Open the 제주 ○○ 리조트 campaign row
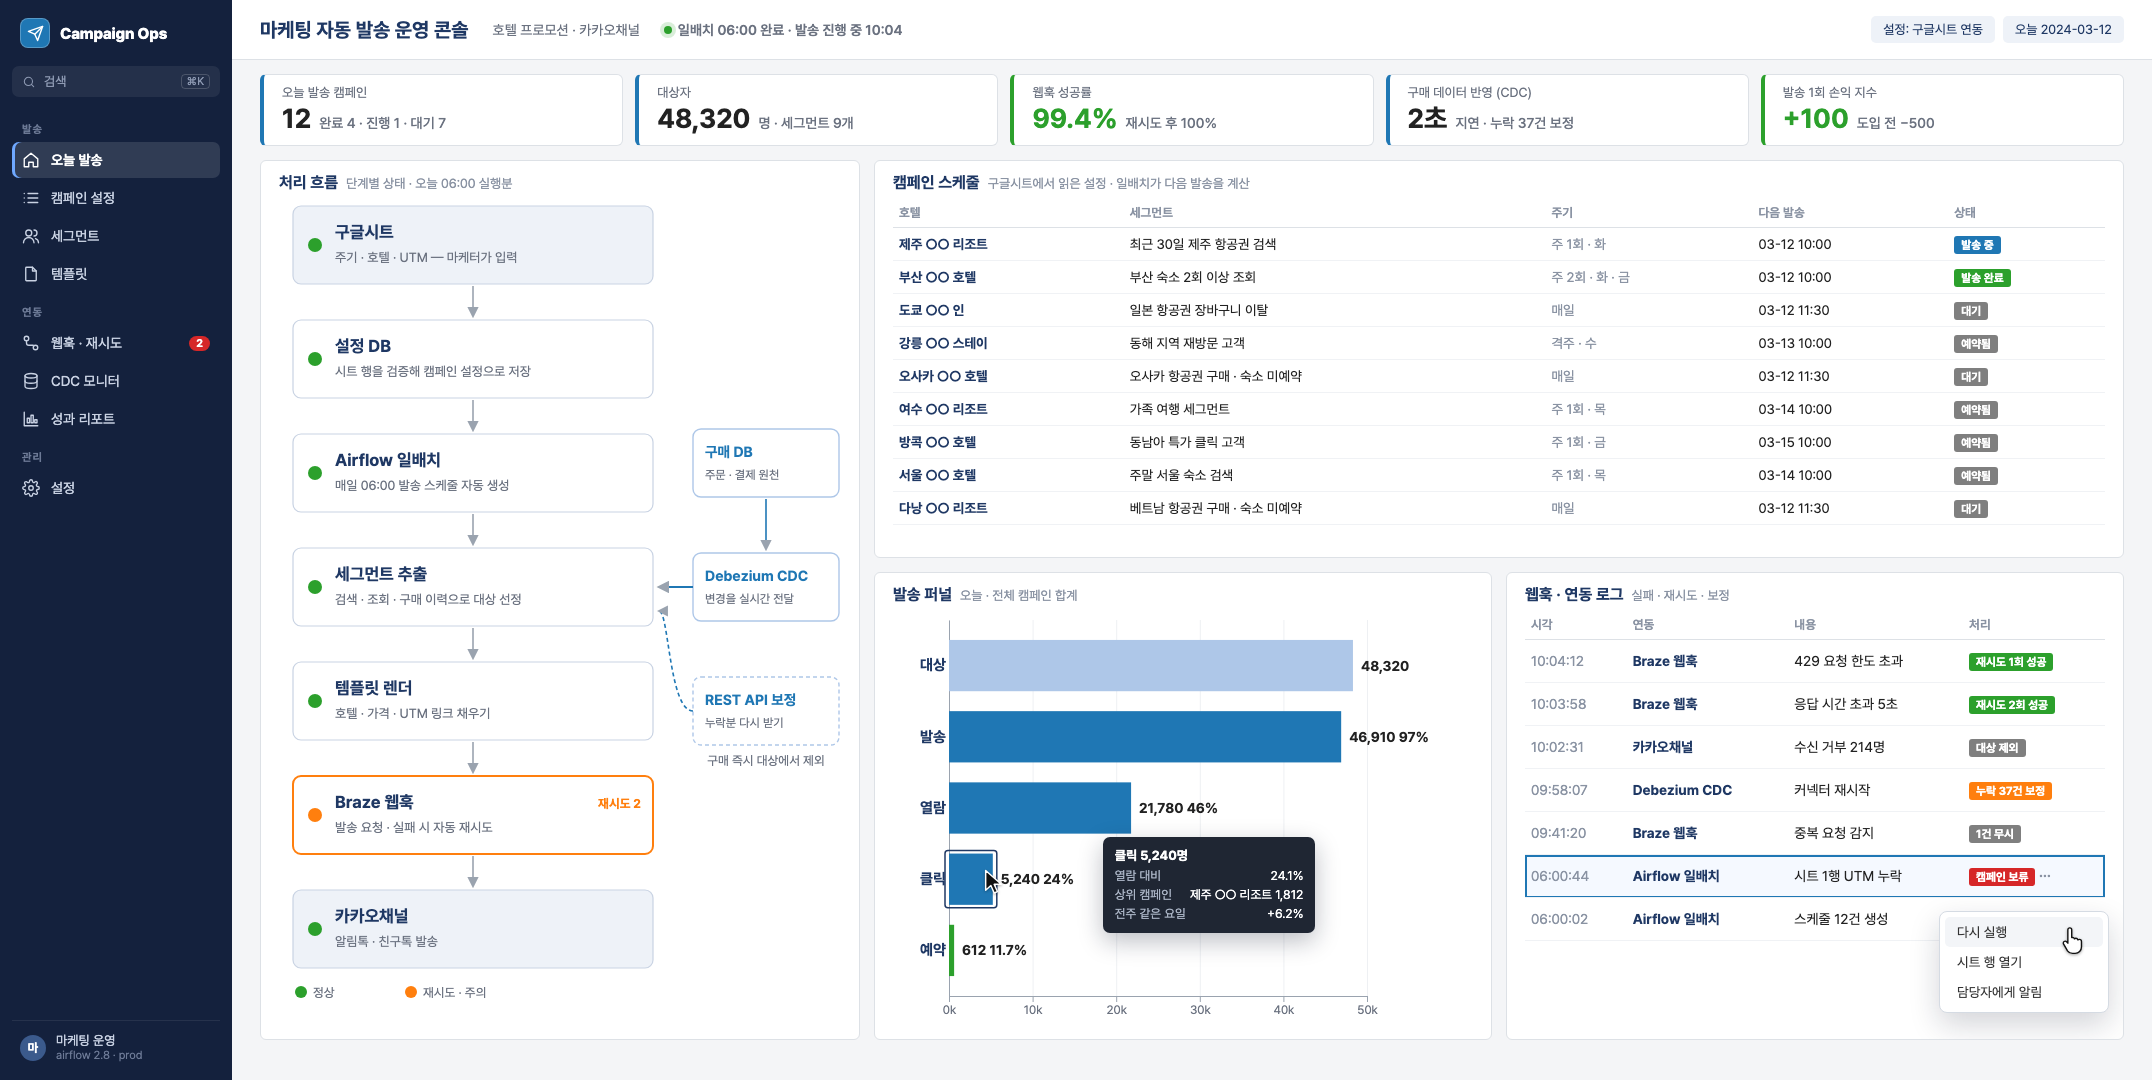Image resolution: width=2152 pixels, height=1080 pixels. tap(1498, 245)
